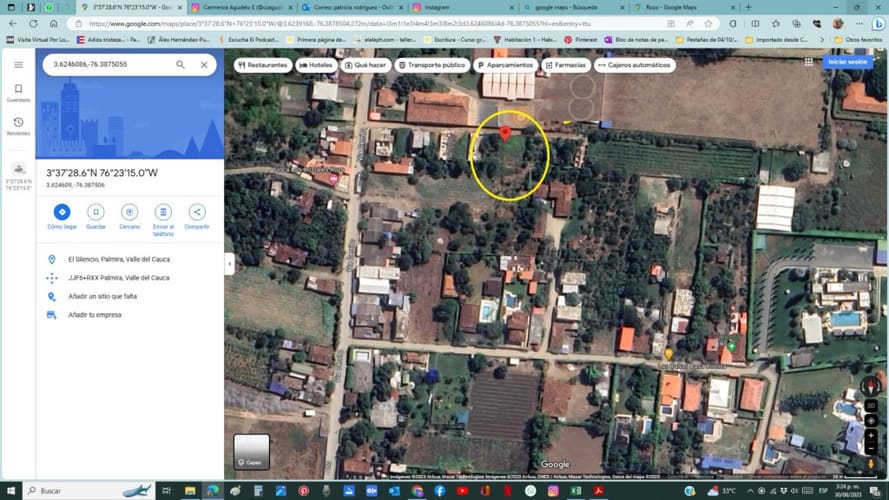Select El Silencio, Palmira address row
Viewport: 889px width, 500px height.
click(130, 259)
